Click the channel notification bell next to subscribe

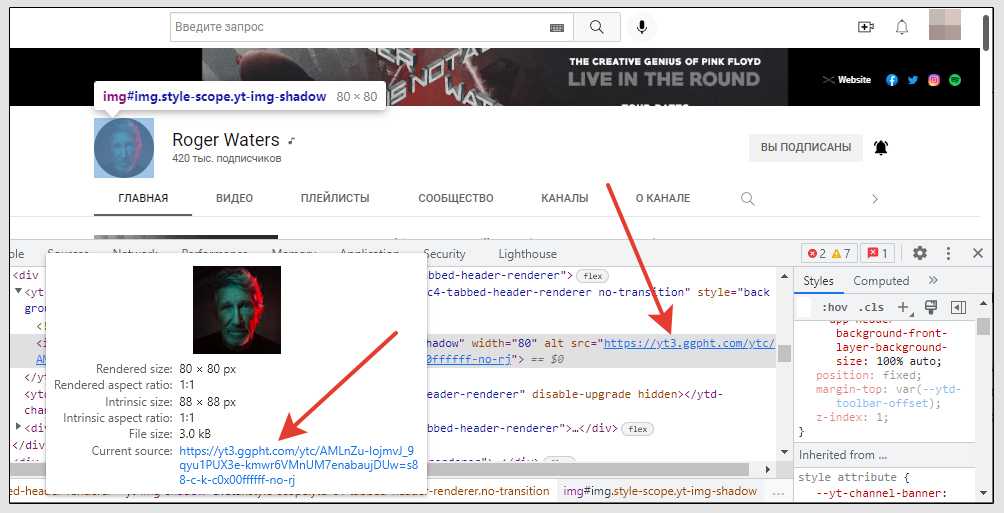880,148
